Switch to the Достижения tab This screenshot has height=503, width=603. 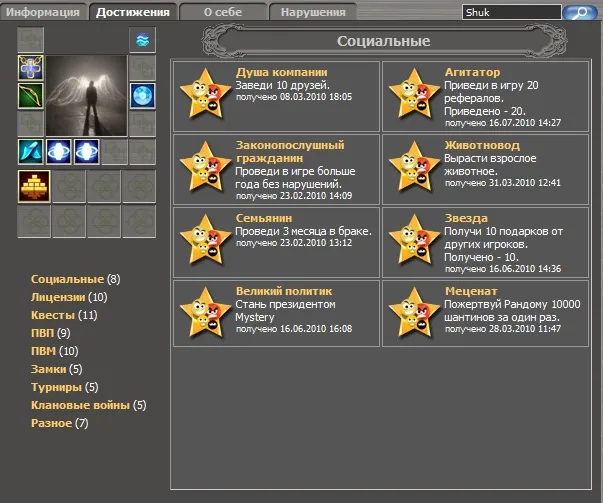pyautogui.click(x=133, y=12)
